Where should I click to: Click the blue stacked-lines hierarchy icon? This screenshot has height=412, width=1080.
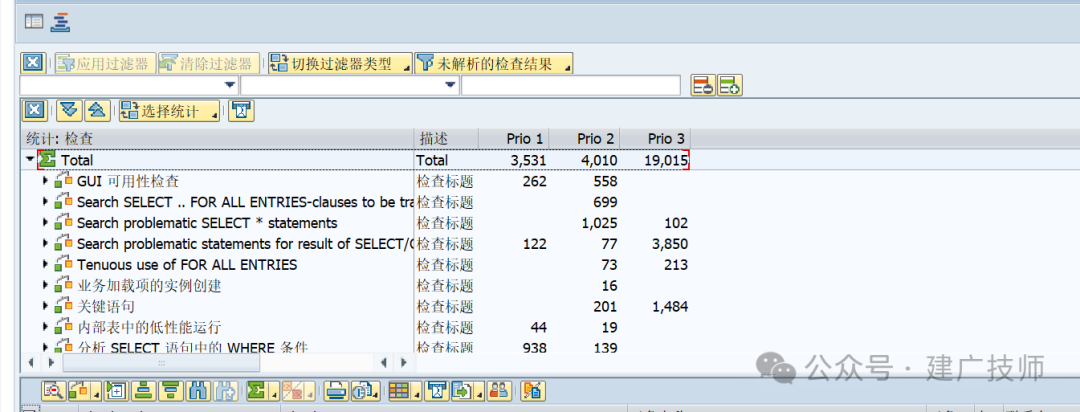pos(60,22)
